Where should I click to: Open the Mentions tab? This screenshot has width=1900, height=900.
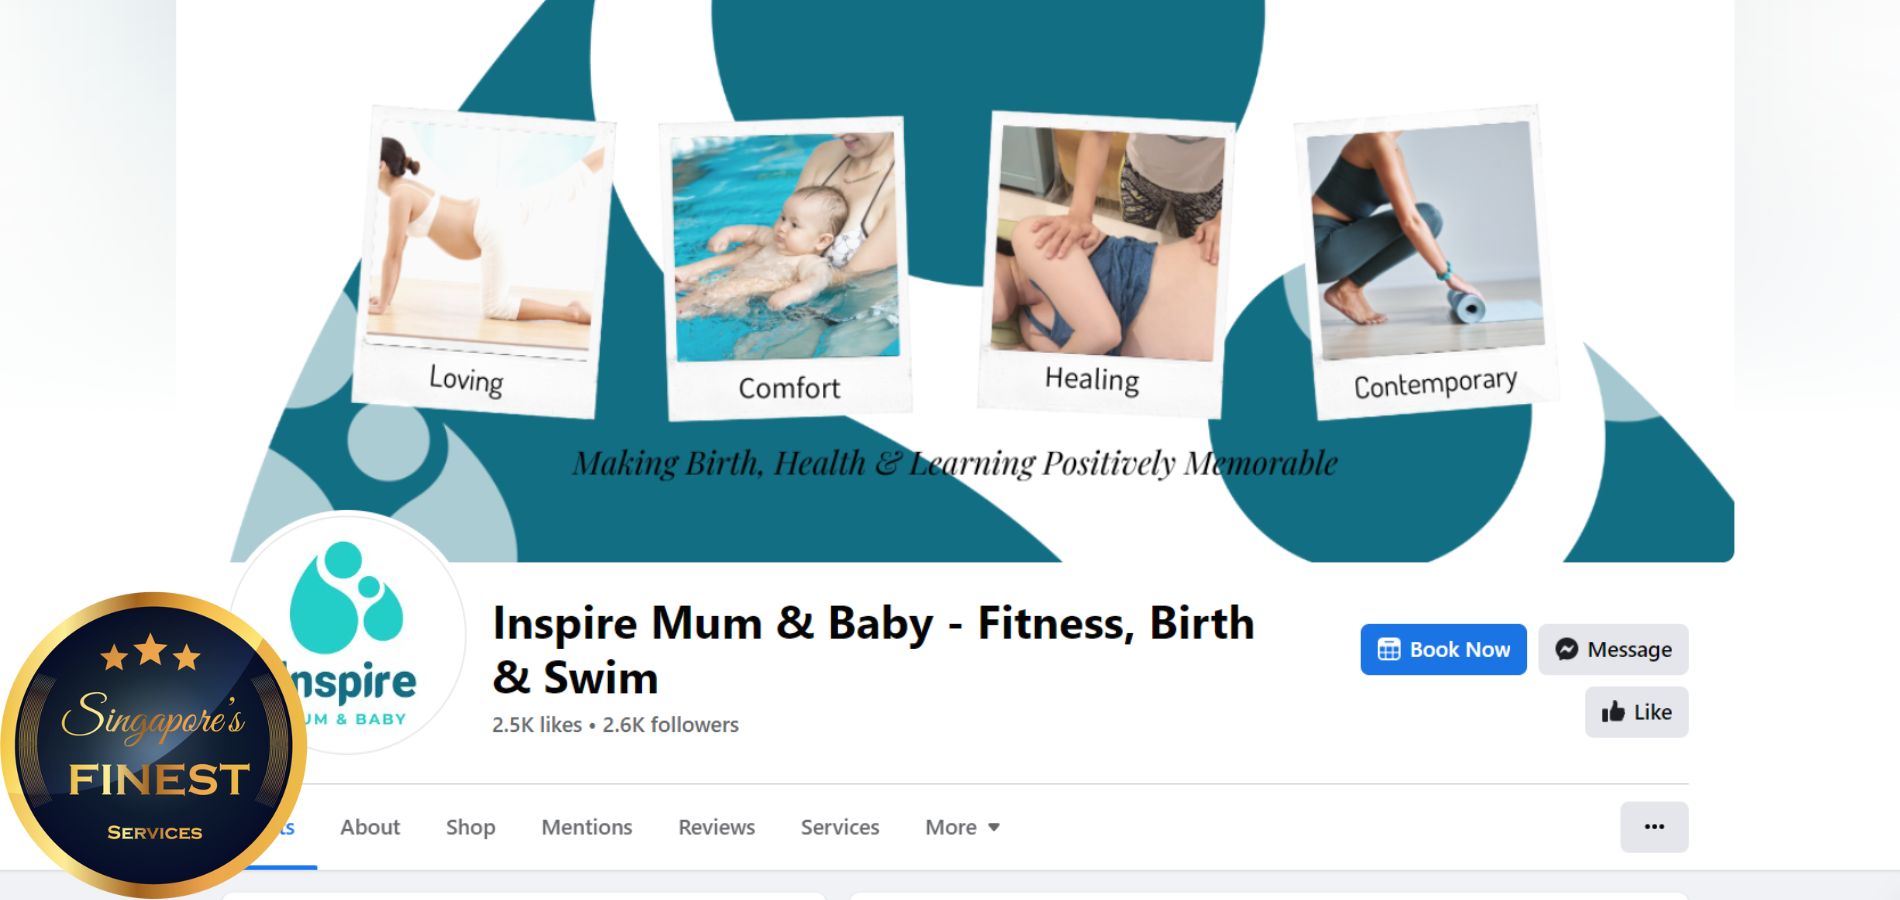click(x=587, y=827)
